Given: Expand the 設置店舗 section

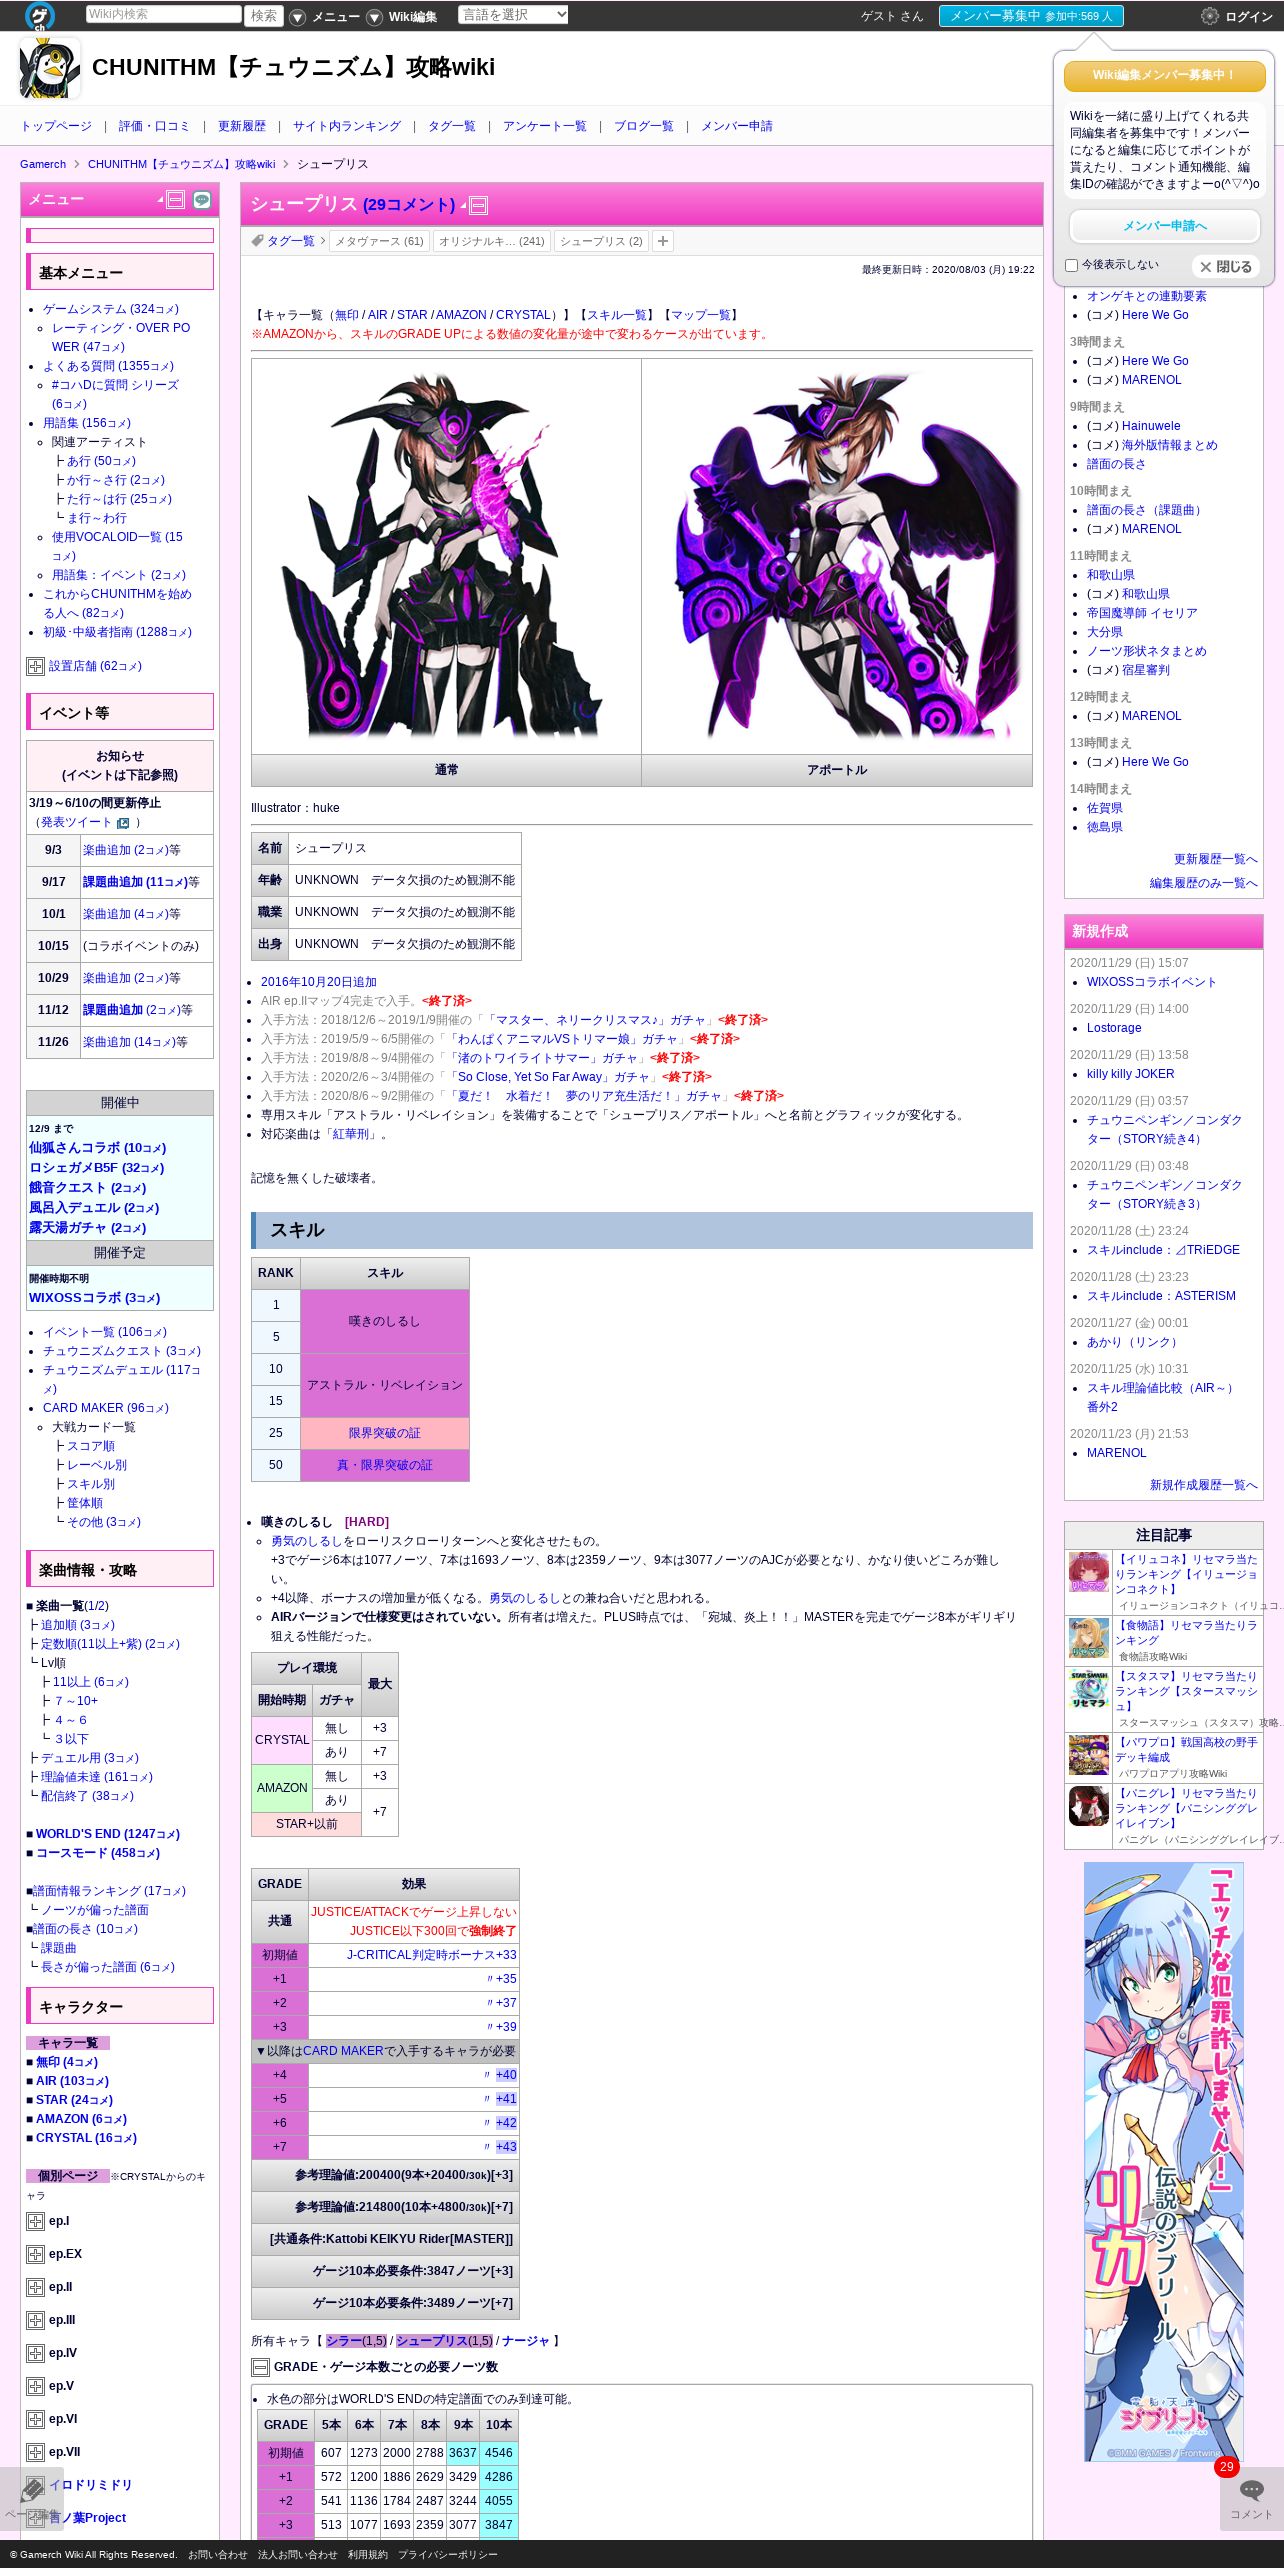Looking at the screenshot, I should [x=35, y=666].
